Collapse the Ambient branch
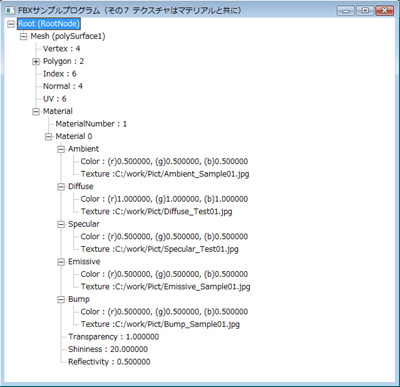The width and height of the screenshot is (400, 387). (61, 149)
